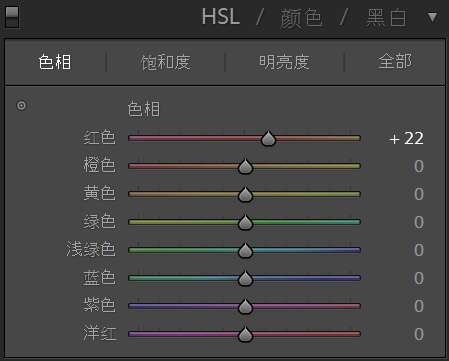This screenshot has height=361, width=449.
Task: Click the 洋红 slider label
Action: [100, 334]
